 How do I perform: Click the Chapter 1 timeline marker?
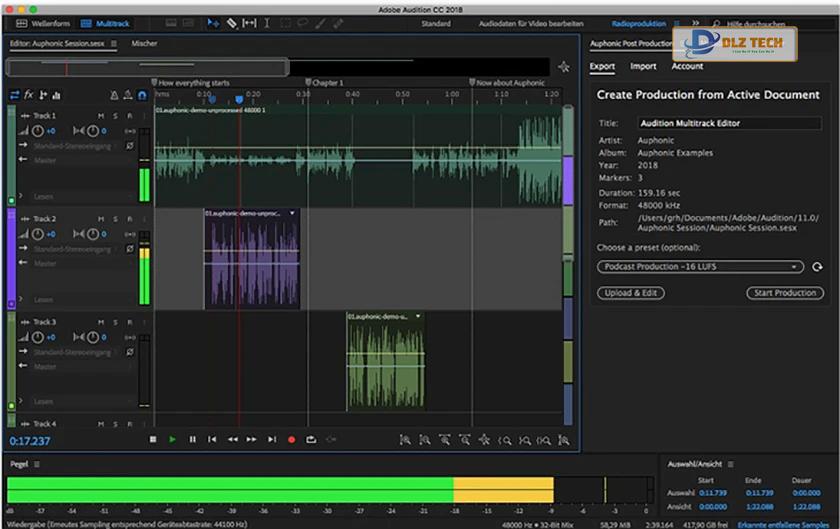[324, 83]
